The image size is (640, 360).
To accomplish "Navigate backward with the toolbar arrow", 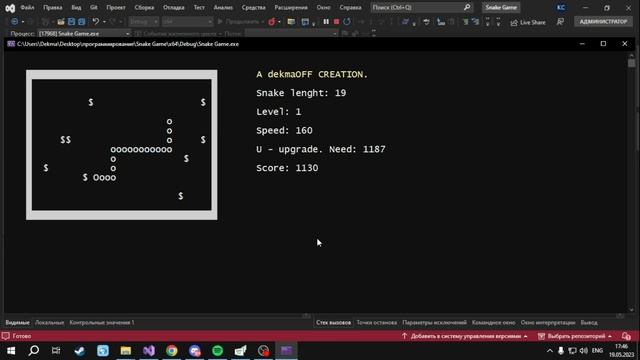I will (x=15, y=22).
